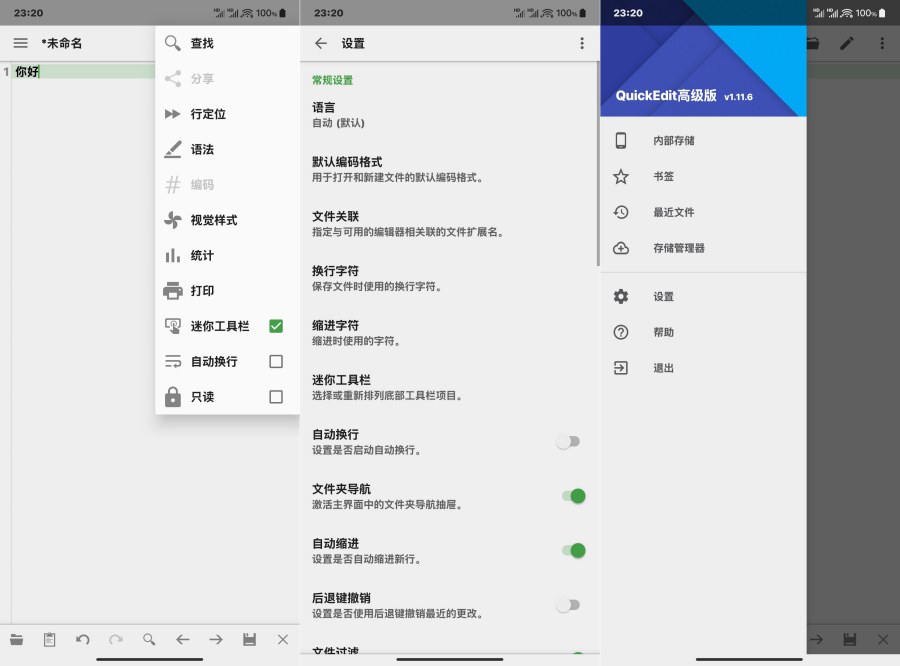This screenshot has width=900, height=666.
Task: Click the greyed-out 编码 menu entry
Action: coord(227,184)
